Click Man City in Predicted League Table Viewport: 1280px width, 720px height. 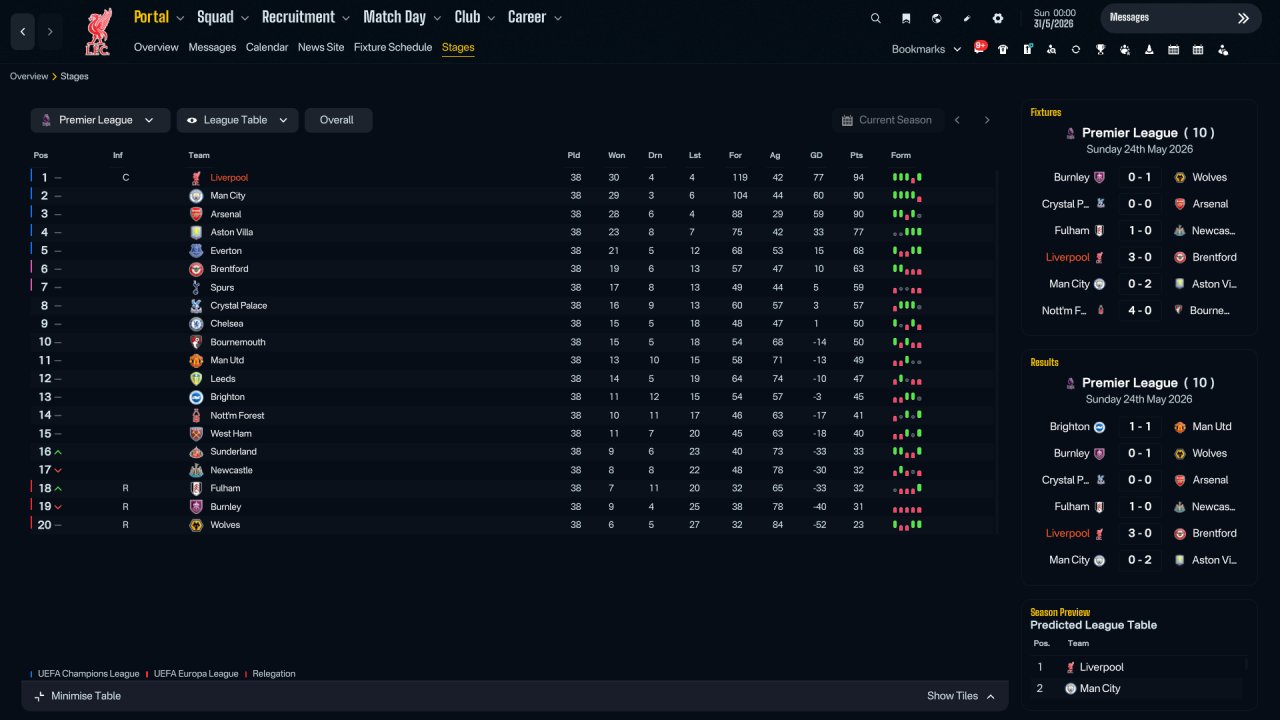click(x=1100, y=689)
